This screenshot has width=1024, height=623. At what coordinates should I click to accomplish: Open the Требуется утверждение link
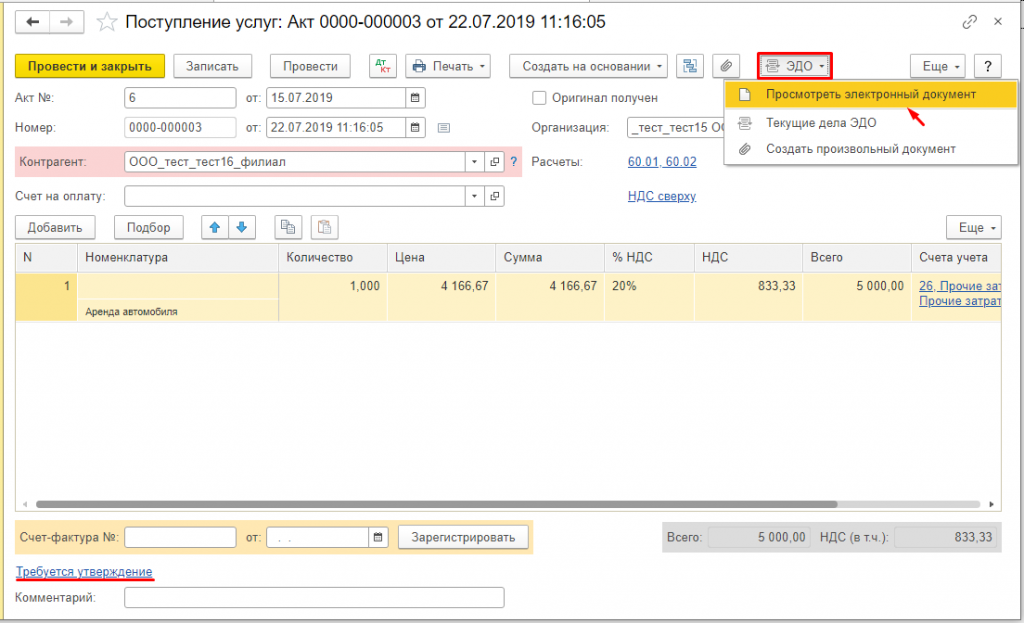click(84, 571)
